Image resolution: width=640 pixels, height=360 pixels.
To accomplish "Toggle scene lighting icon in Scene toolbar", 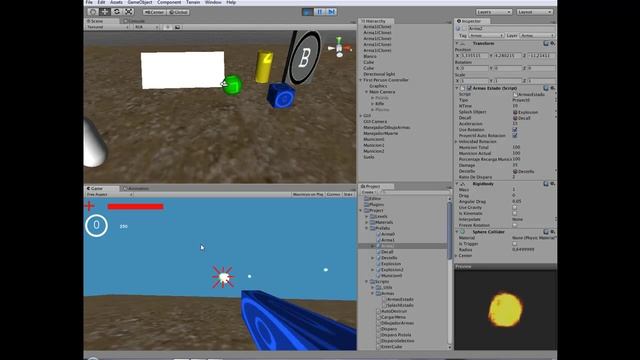I will click(167, 27).
